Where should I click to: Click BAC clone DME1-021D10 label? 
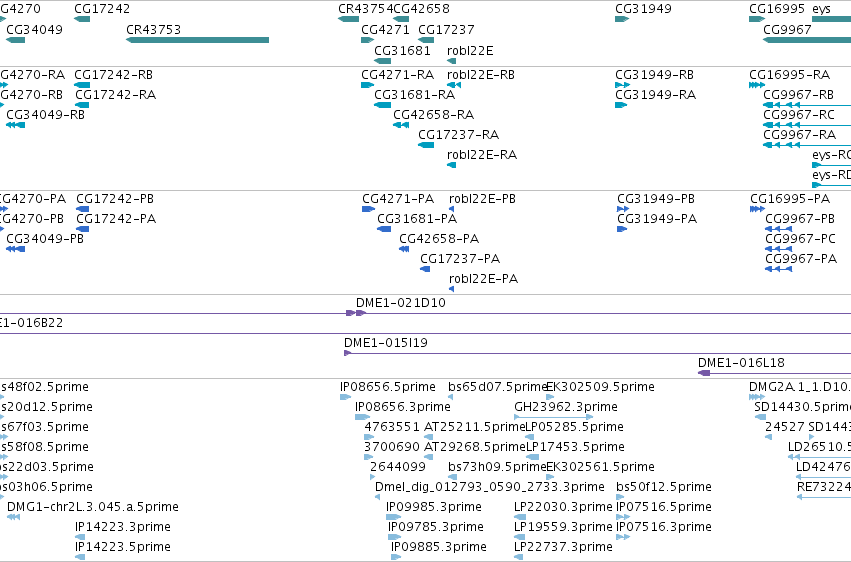pos(401,303)
